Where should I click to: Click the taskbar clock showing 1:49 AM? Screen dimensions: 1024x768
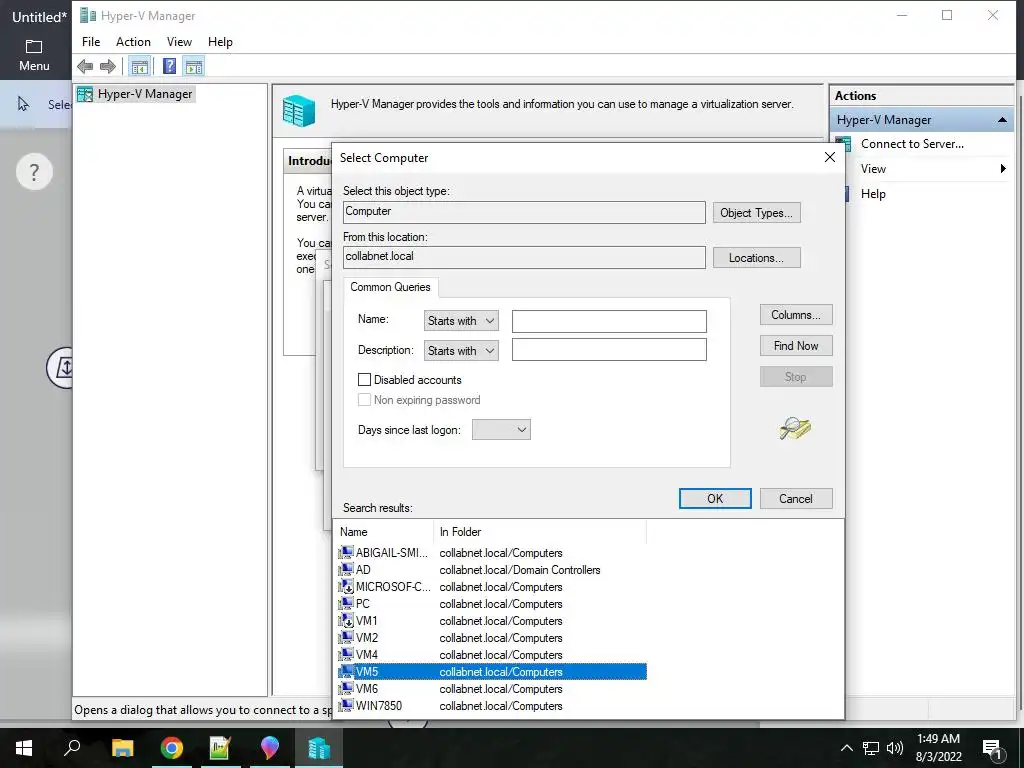[x=938, y=748]
